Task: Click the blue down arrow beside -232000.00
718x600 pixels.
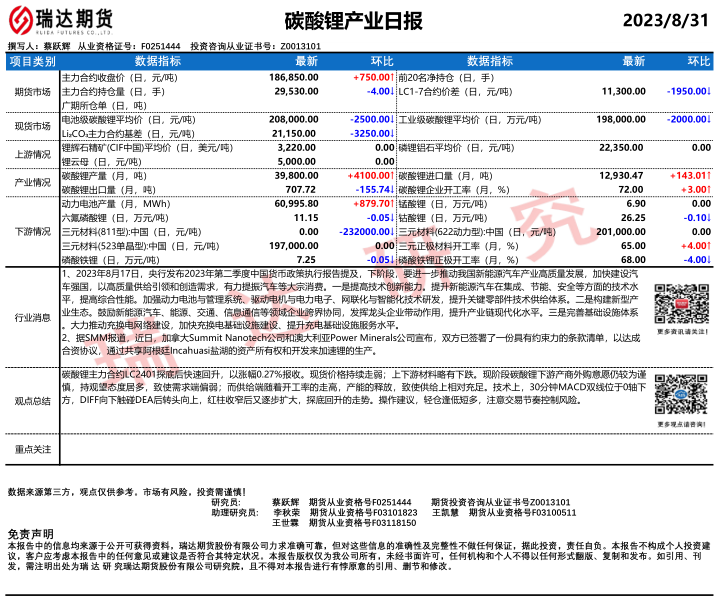Action: click(x=393, y=230)
